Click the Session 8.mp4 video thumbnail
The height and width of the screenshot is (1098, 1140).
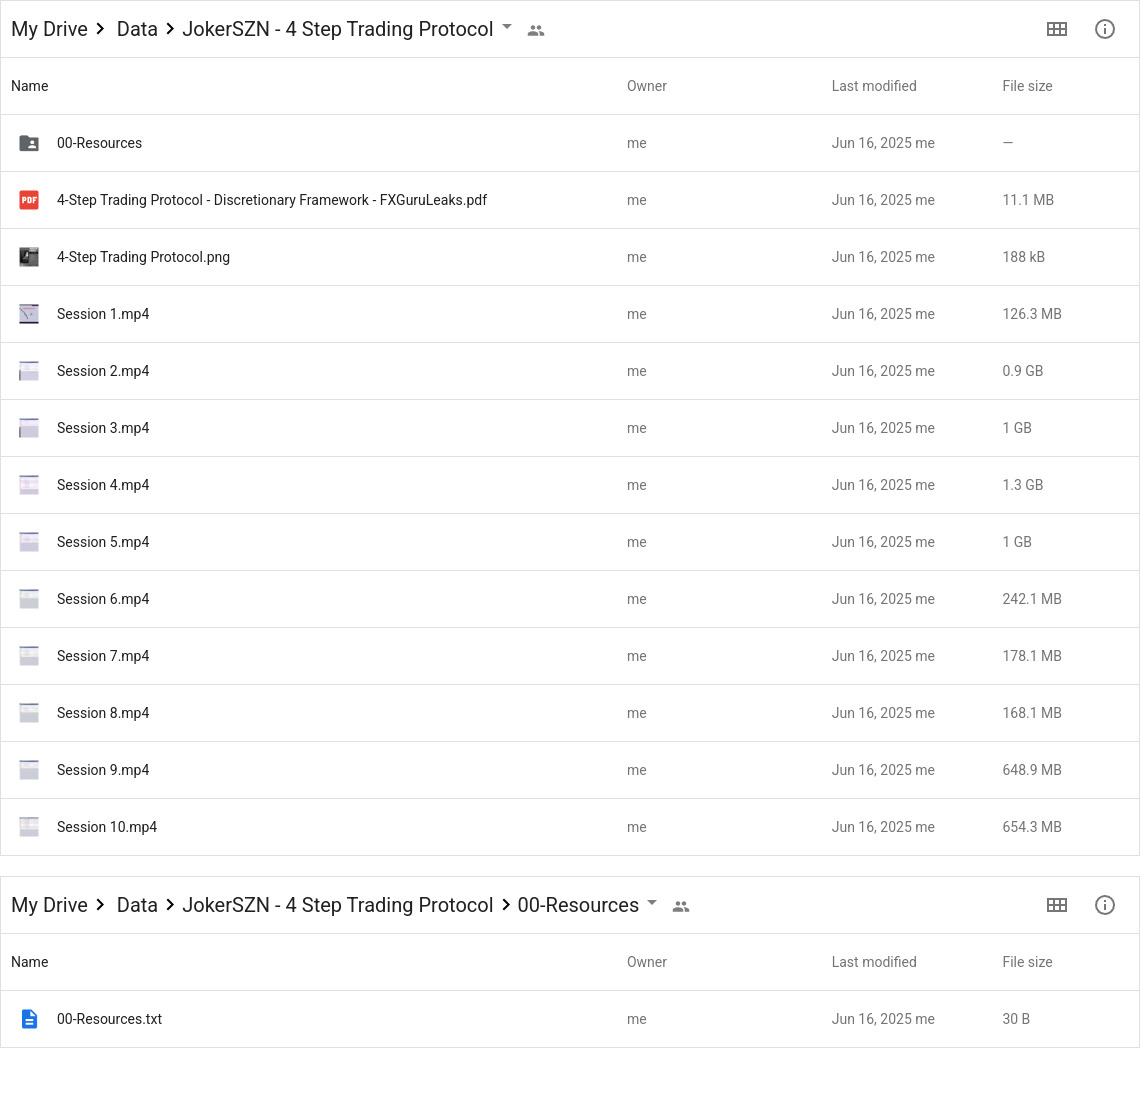[29, 713]
